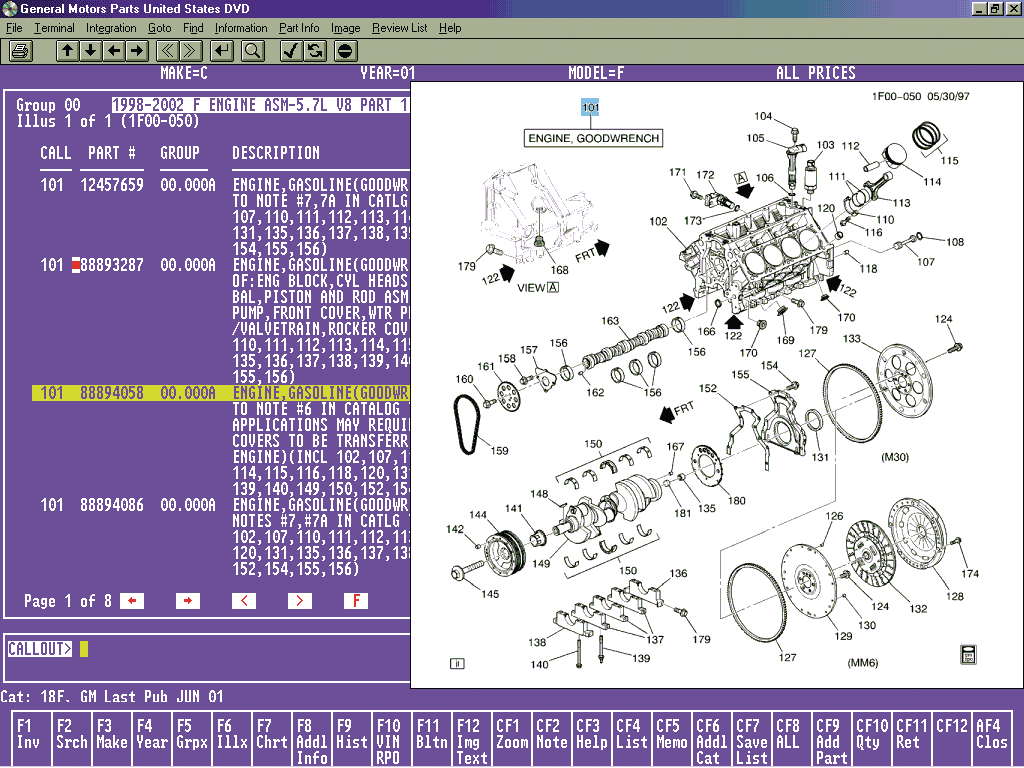Image resolution: width=1024 pixels, height=768 pixels.
Task: Click the stop/cancel toolbar icon
Action: click(344, 50)
